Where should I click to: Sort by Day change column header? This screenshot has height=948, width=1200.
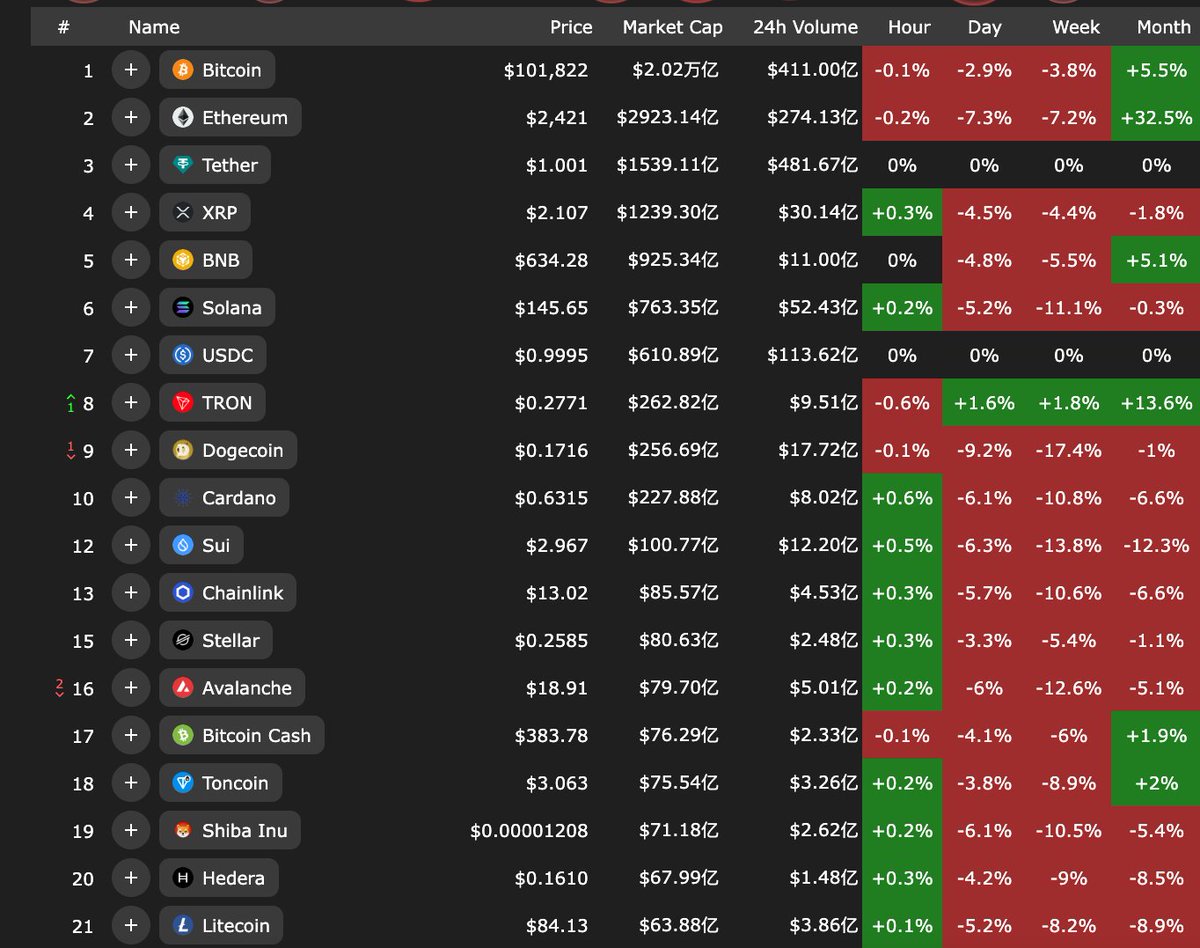[x=985, y=27]
